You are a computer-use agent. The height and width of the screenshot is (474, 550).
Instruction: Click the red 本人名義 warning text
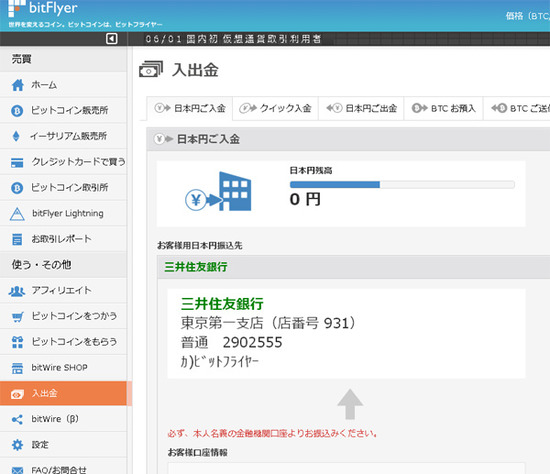coord(273,434)
